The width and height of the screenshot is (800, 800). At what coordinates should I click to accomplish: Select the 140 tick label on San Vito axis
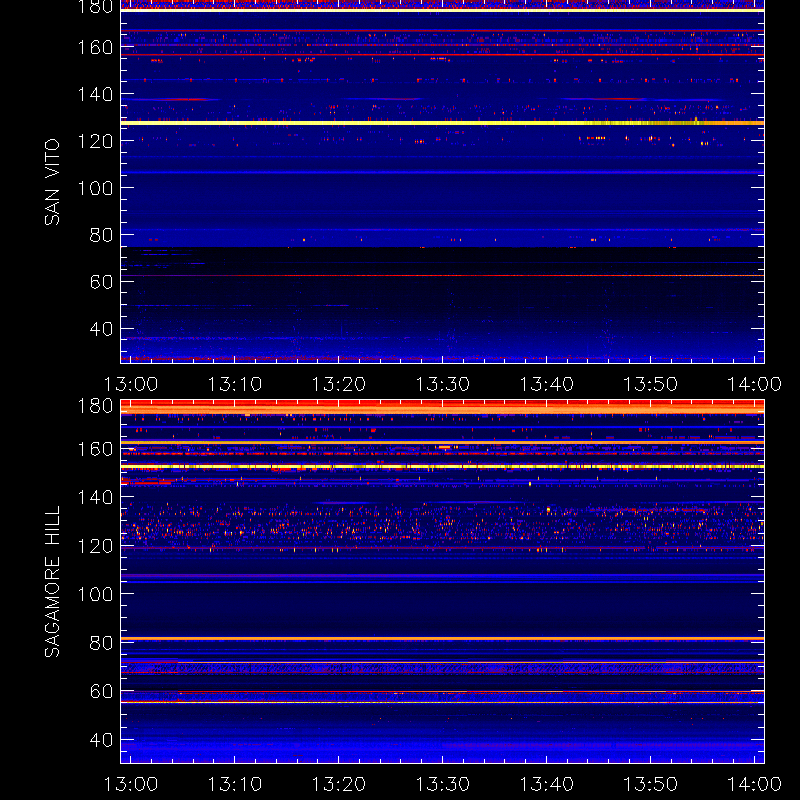[x=95, y=94]
